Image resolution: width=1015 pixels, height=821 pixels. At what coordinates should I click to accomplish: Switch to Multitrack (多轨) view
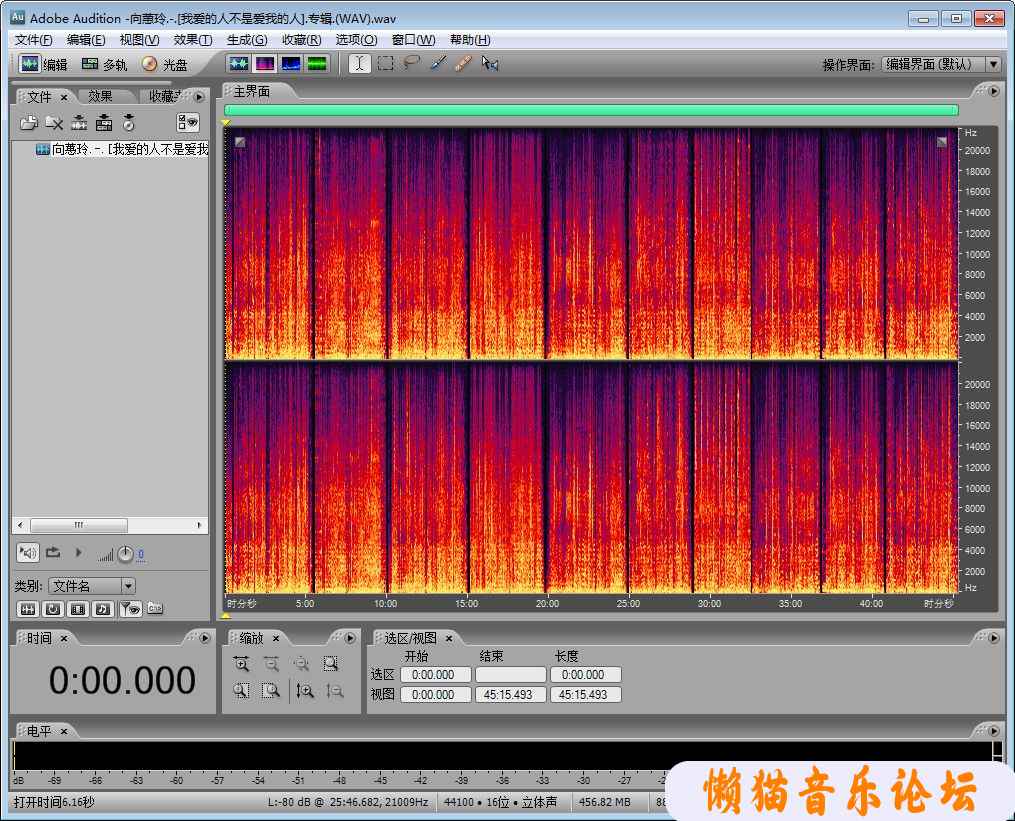point(104,64)
